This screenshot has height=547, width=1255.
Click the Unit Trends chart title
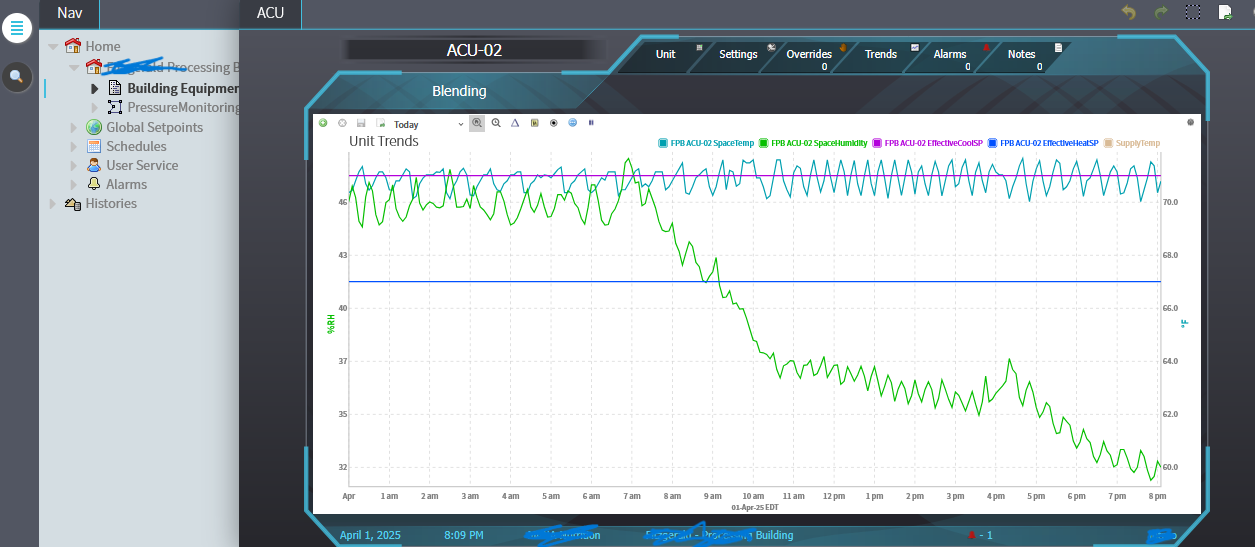(x=384, y=141)
